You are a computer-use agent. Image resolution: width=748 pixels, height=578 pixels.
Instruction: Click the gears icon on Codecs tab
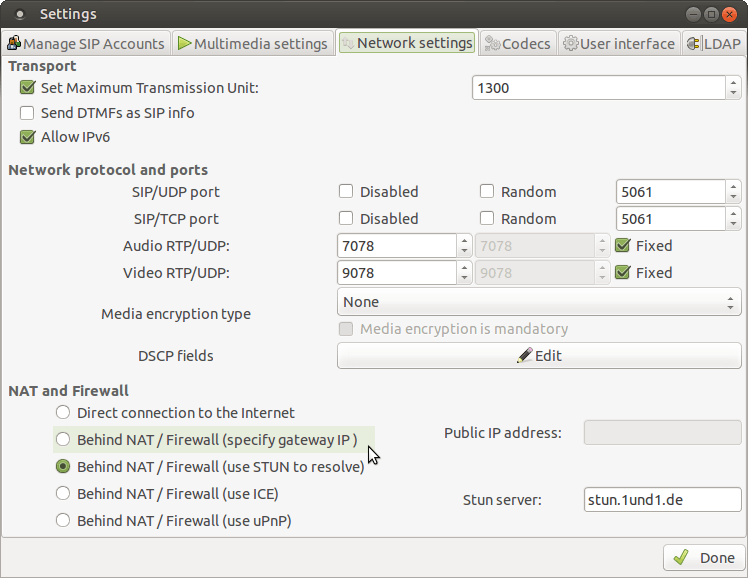point(492,43)
